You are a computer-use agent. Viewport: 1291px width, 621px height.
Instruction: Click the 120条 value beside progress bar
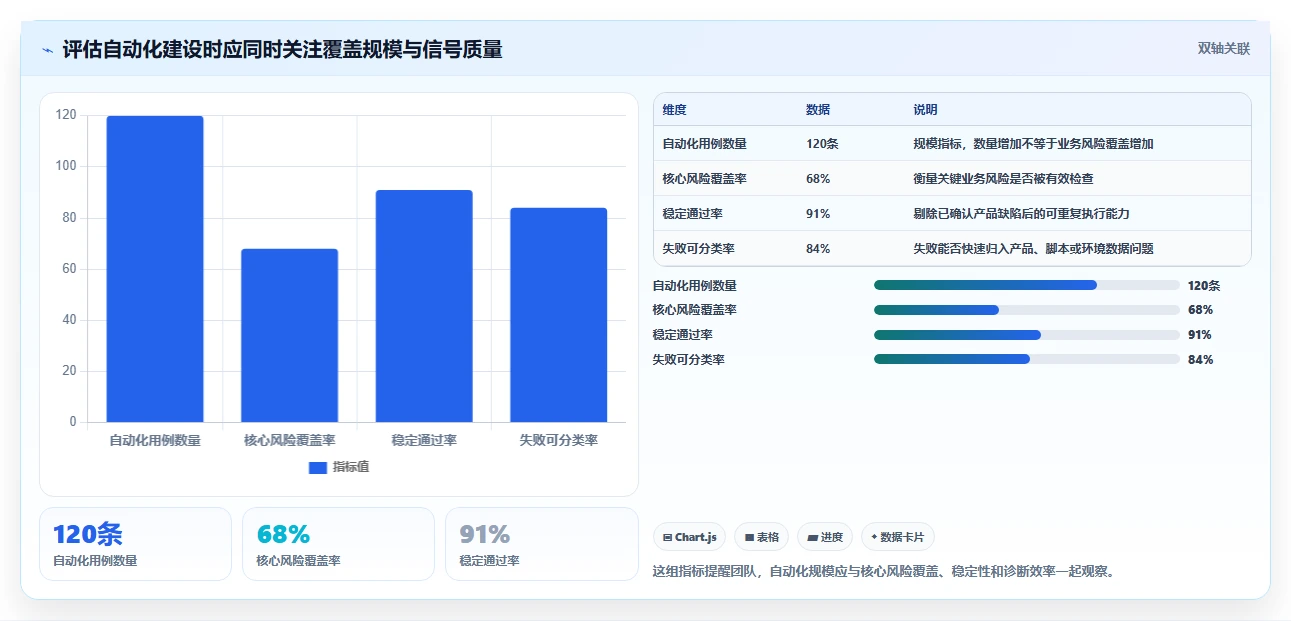coord(1204,285)
